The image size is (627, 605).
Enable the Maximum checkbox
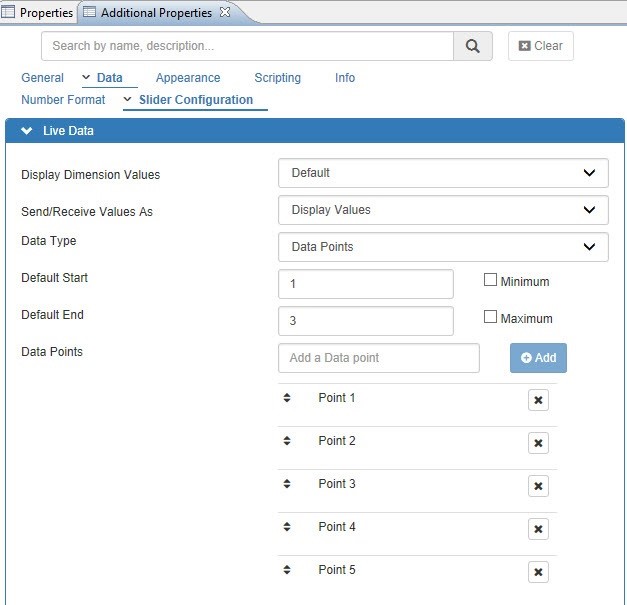click(x=491, y=318)
